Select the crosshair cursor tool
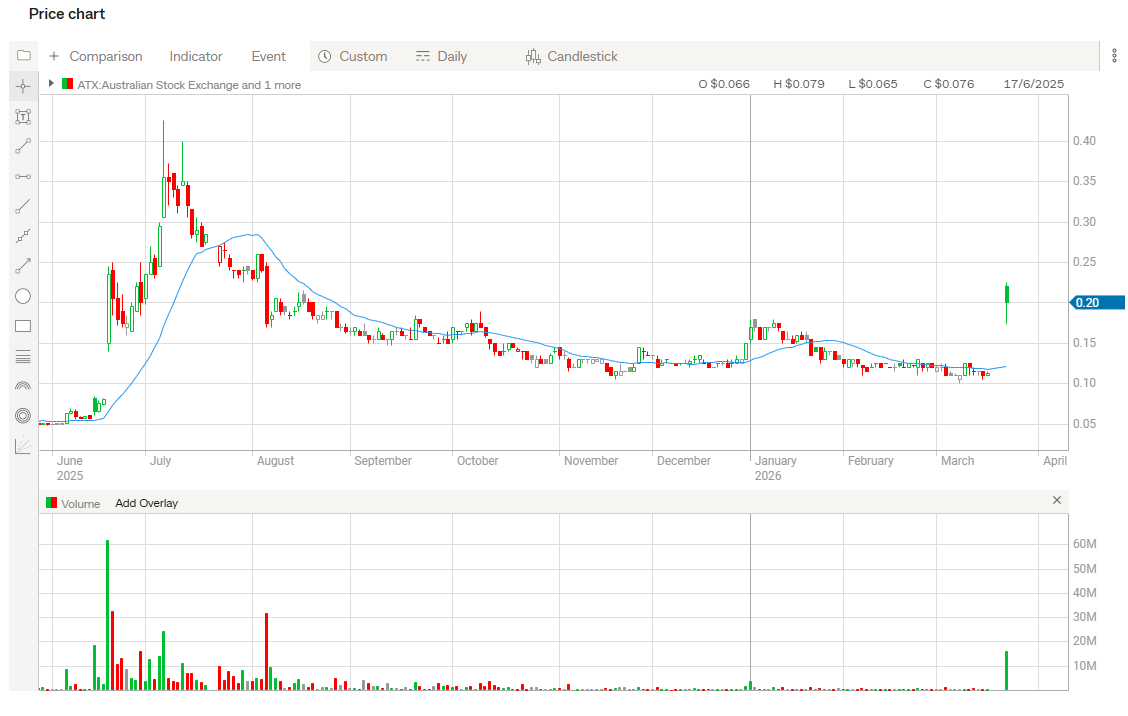 [23, 86]
